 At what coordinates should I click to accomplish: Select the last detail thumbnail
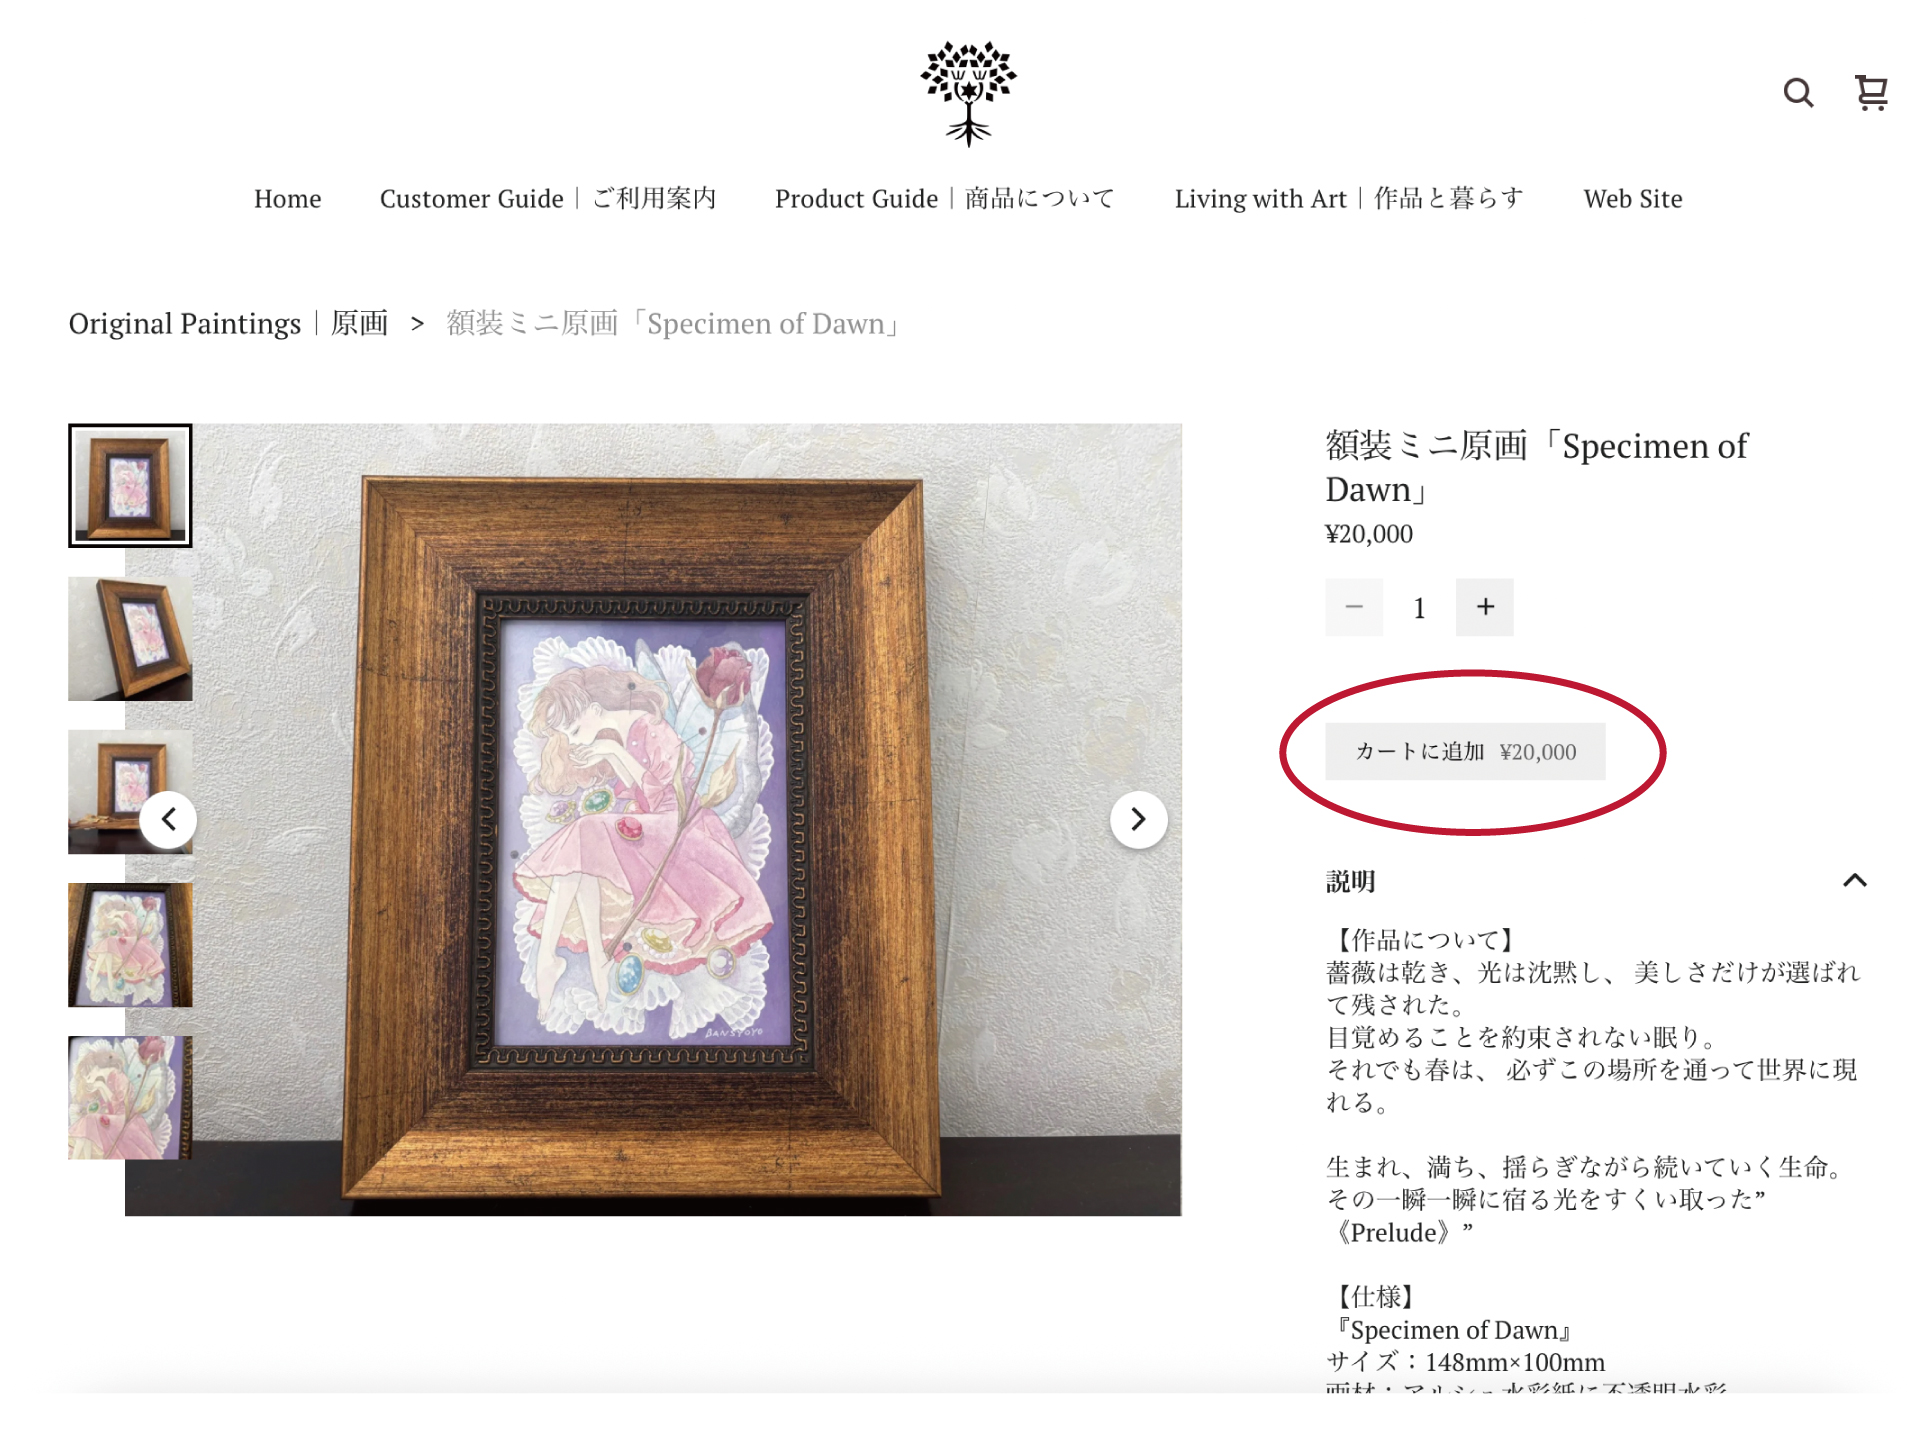pyautogui.click(x=130, y=1098)
